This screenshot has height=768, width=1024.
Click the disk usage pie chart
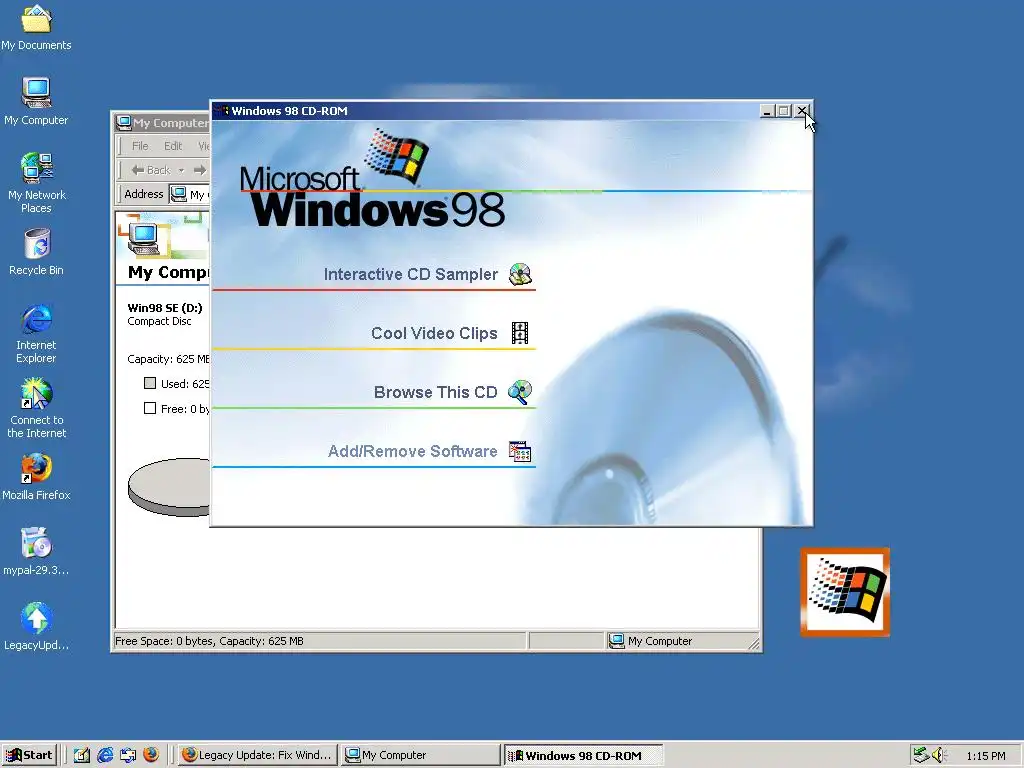point(169,487)
